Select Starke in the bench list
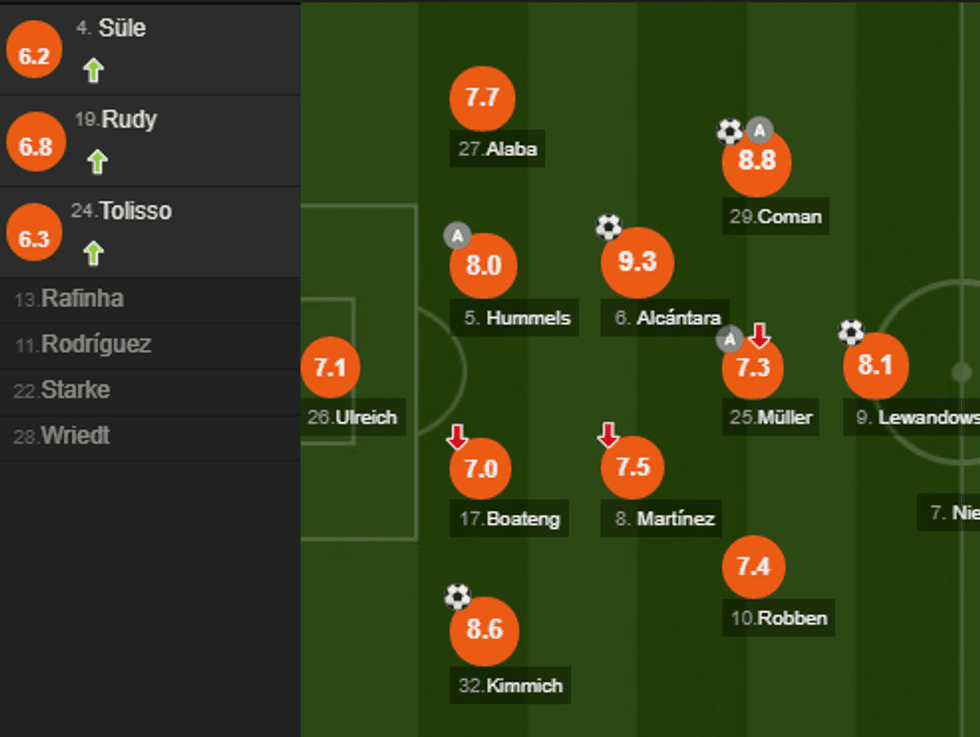980x737 pixels. [x=62, y=390]
